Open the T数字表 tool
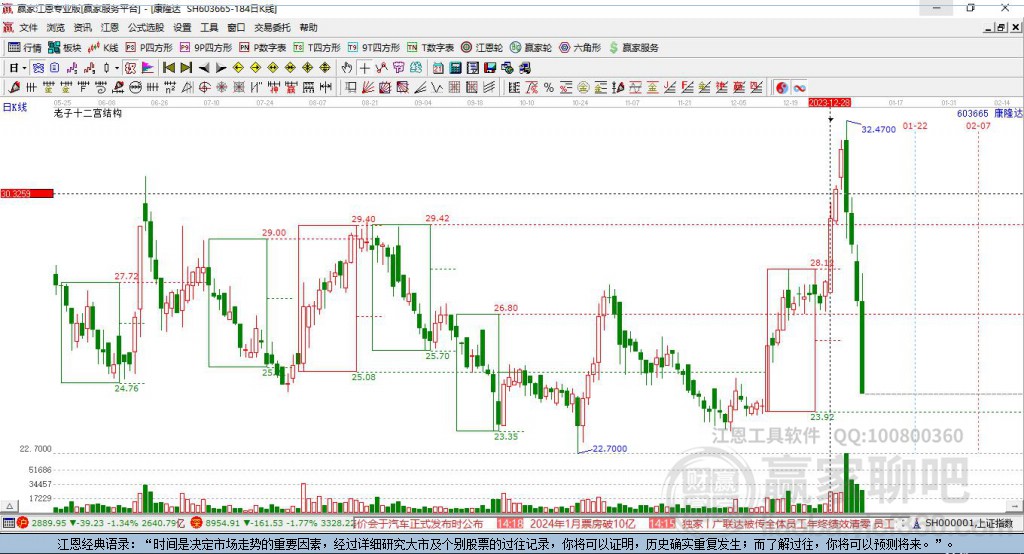The image size is (1024, 554). point(430,48)
